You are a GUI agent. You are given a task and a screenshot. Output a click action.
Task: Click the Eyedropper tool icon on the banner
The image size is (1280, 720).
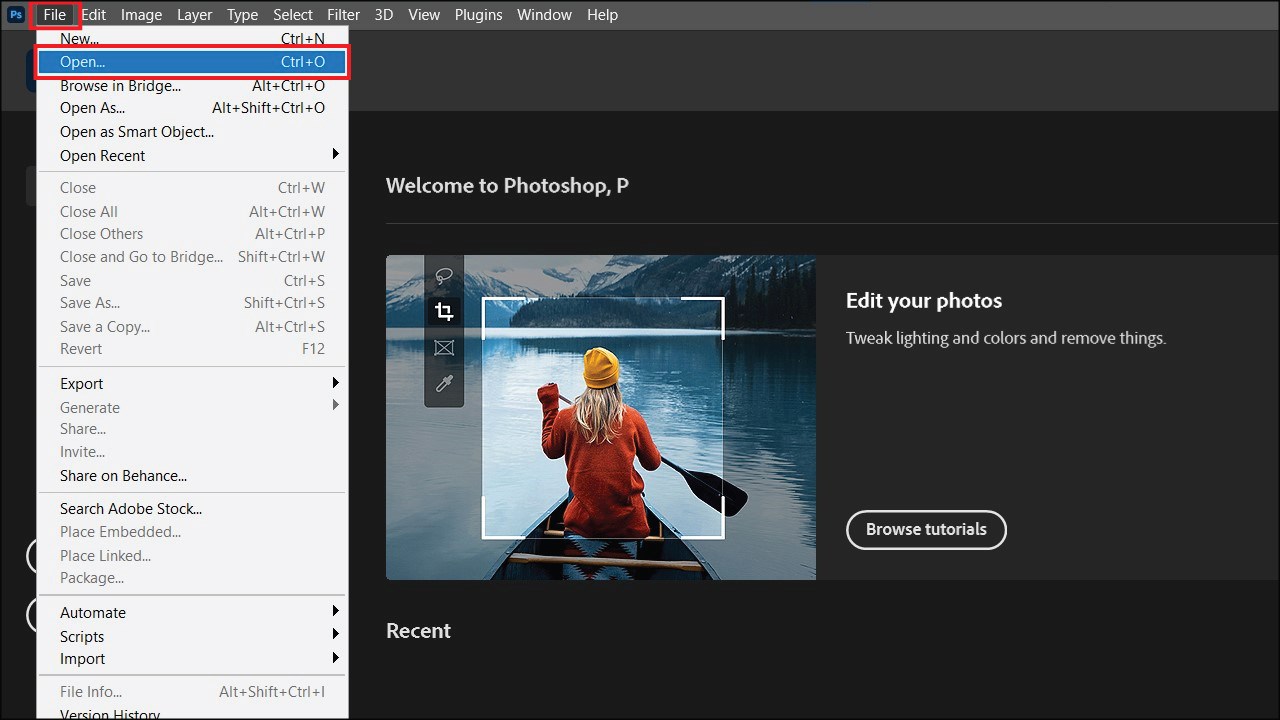[x=444, y=383]
